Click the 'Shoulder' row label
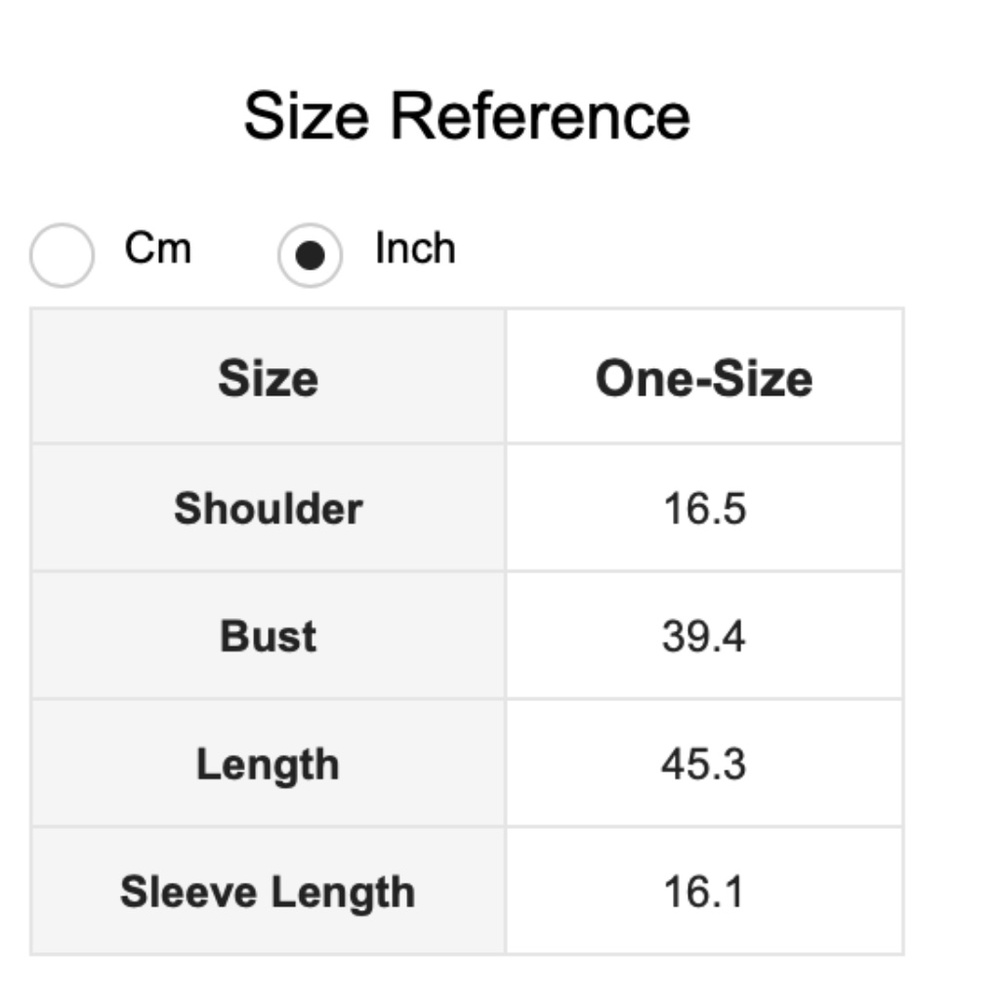Viewport: 1000px width, 1000px height. [x=268, y=508]
